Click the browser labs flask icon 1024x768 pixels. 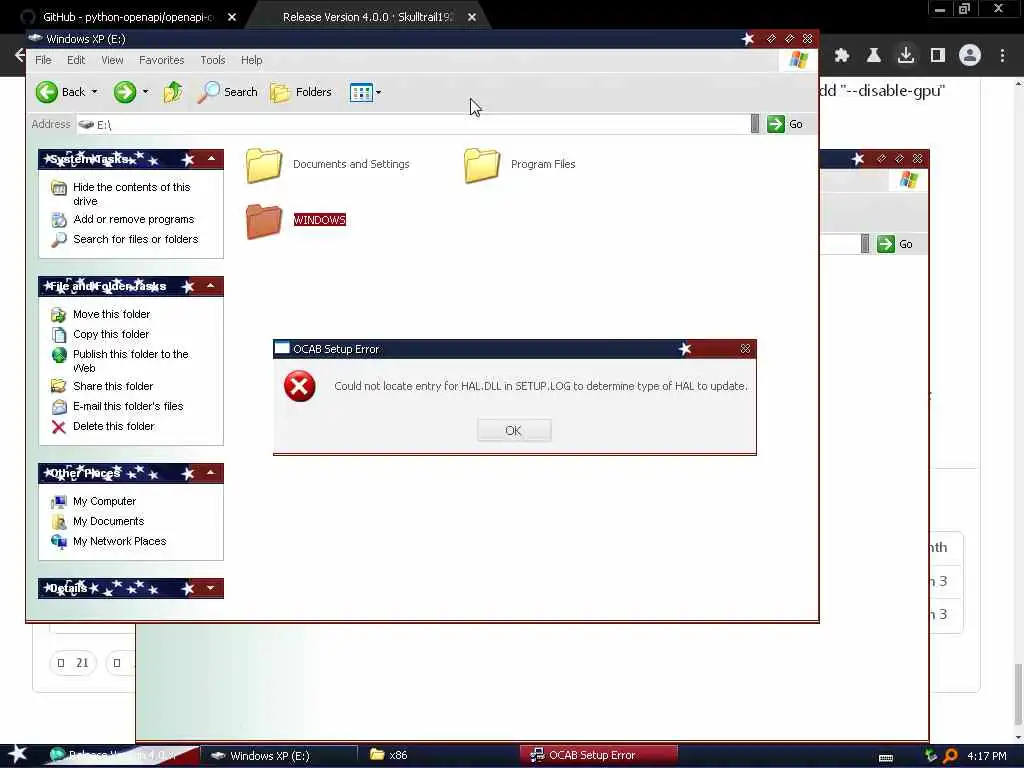[874, 56]
